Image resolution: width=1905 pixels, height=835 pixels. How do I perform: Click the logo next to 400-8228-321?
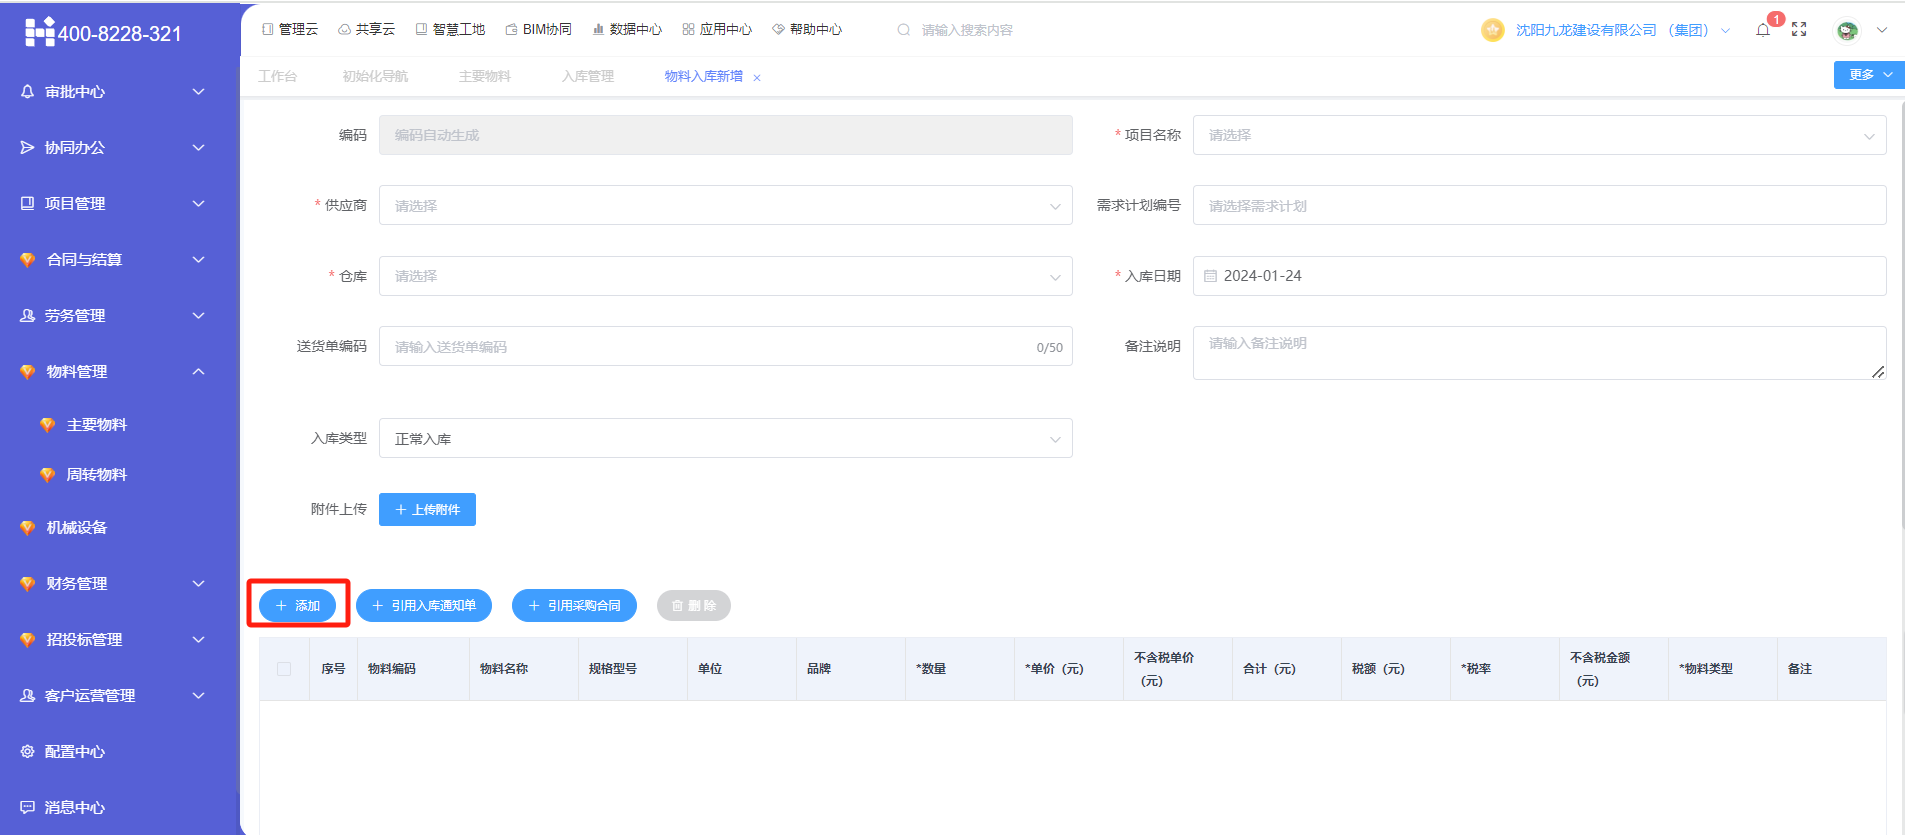(x=40, y=33)
